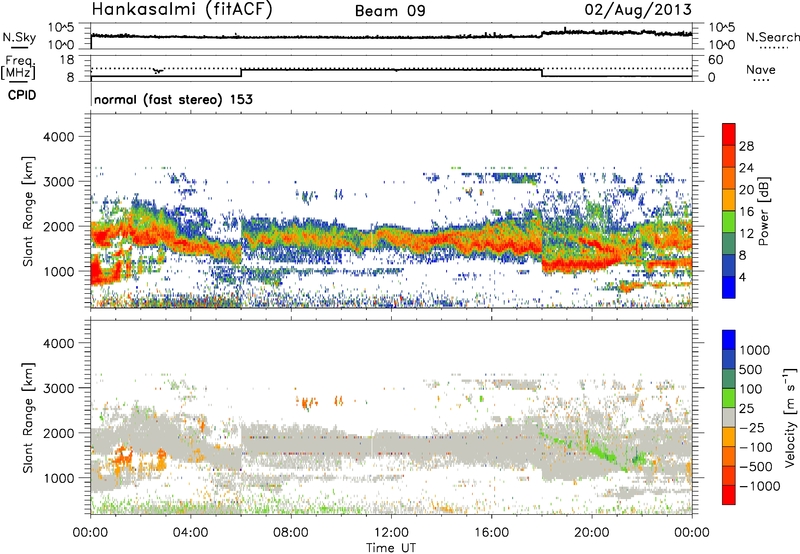Screen dimensions: 800x554
Task: Click the '4000' label on power panel axis
Action: coord(58,137)
